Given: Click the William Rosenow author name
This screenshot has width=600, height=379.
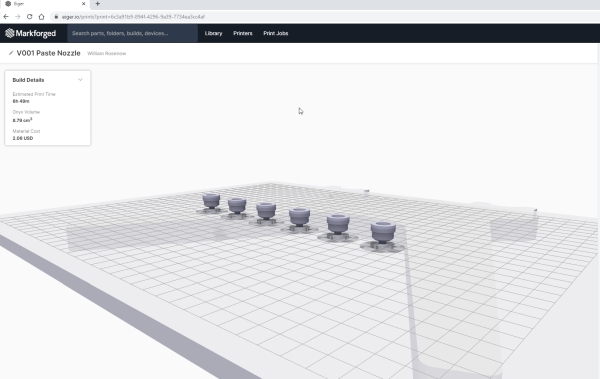Looking at the screenshot, I should [106, 53].
